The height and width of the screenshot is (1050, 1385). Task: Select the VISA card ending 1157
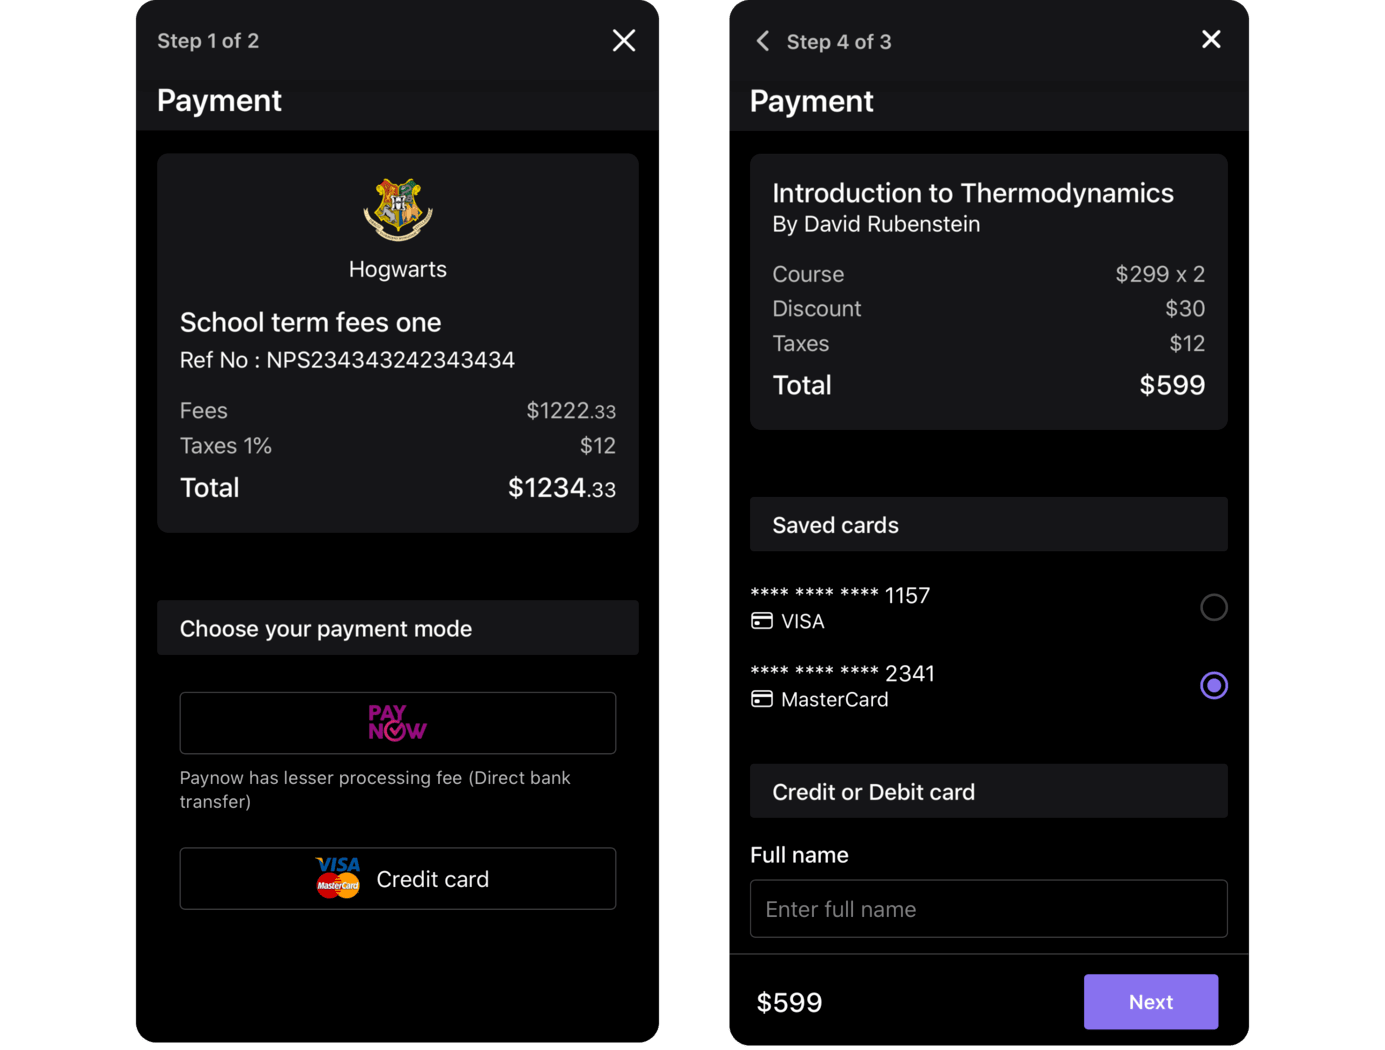coord(1213,607)
